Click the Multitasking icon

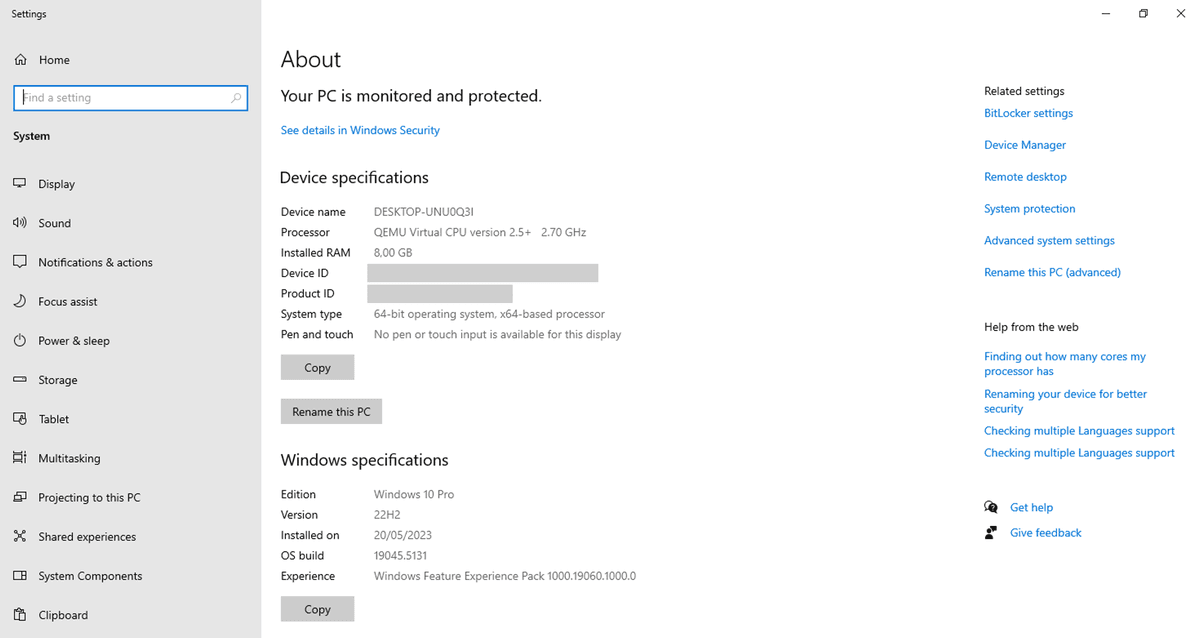click(x=19, y=458)
